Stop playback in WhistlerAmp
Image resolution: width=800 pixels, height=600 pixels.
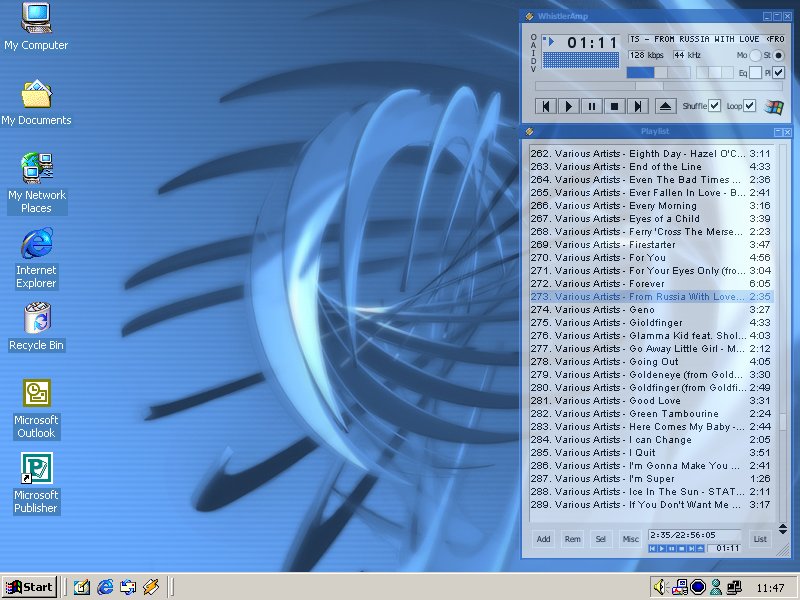click(x=614, y=106)
